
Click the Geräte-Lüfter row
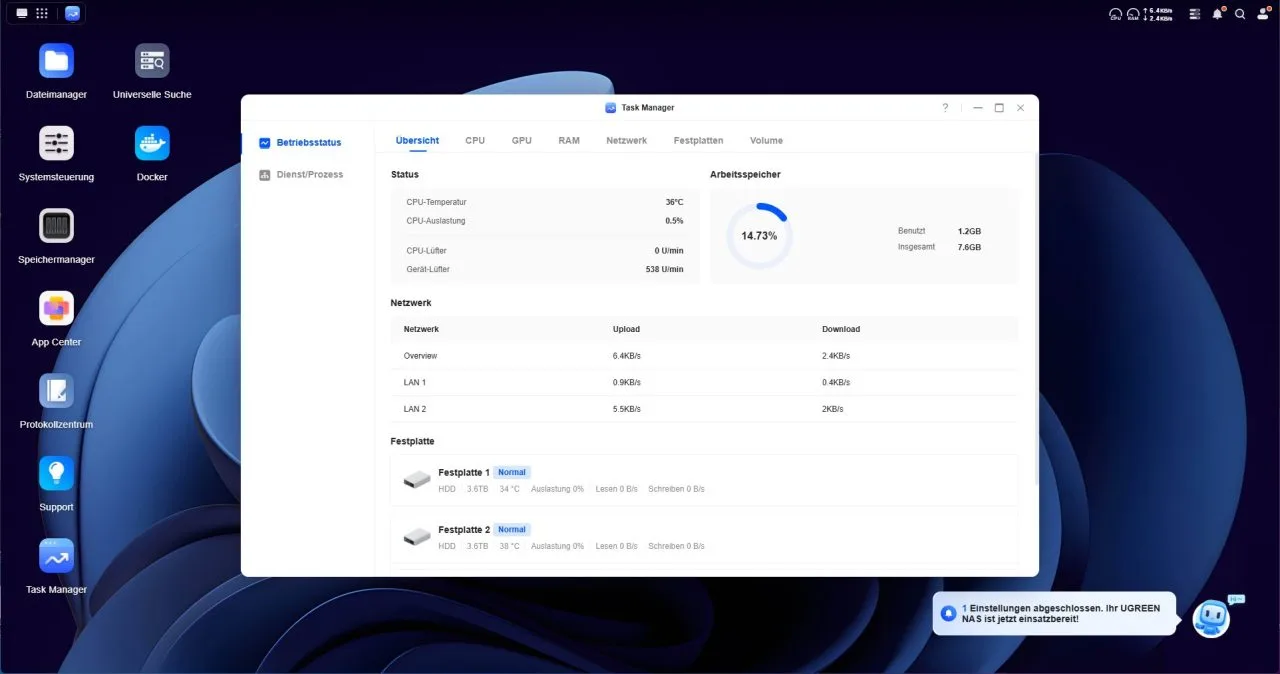pos(545,269)
